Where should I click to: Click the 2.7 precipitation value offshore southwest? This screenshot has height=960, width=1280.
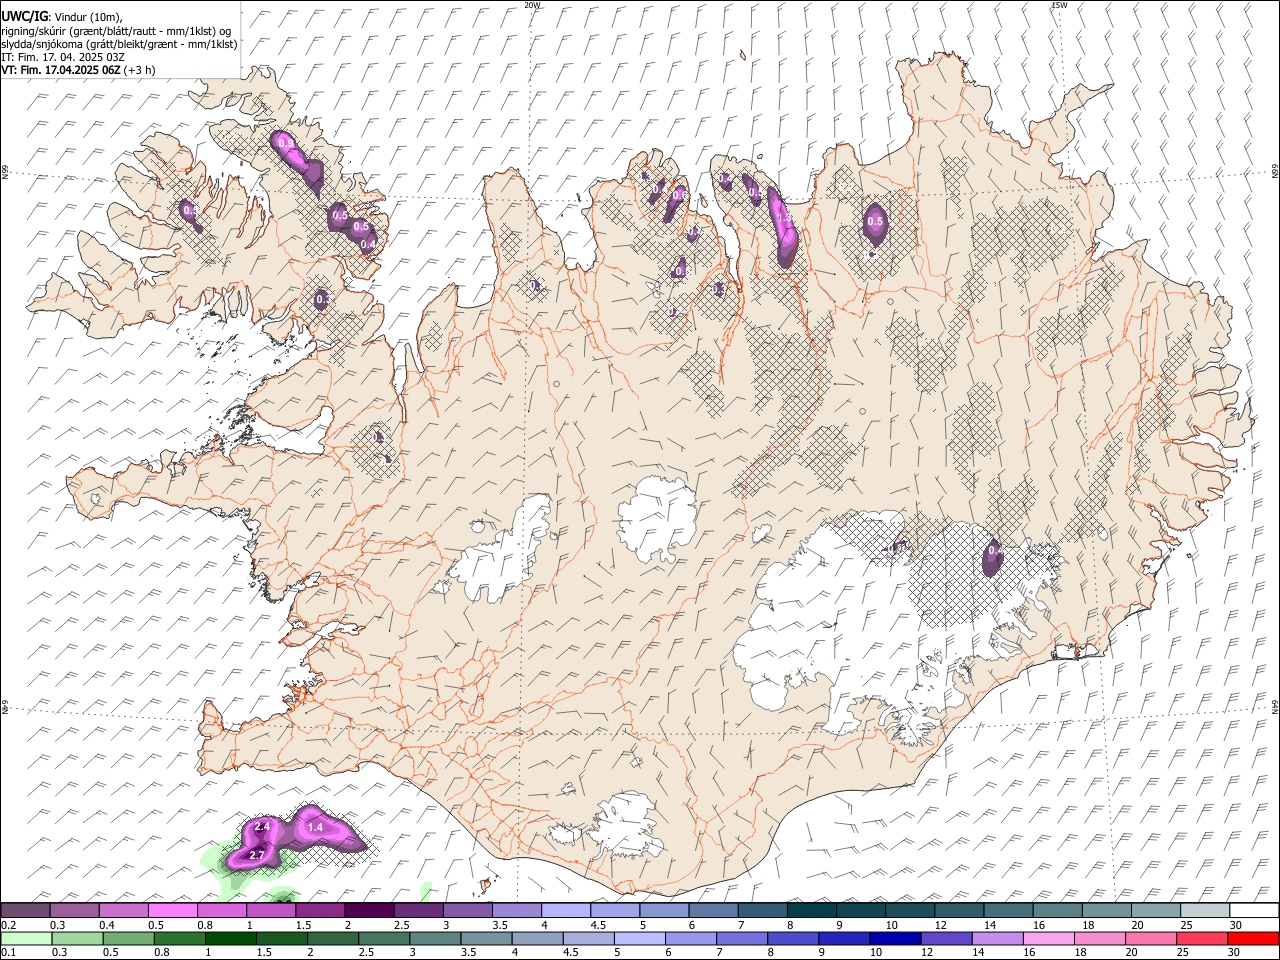tap(257, 855)
